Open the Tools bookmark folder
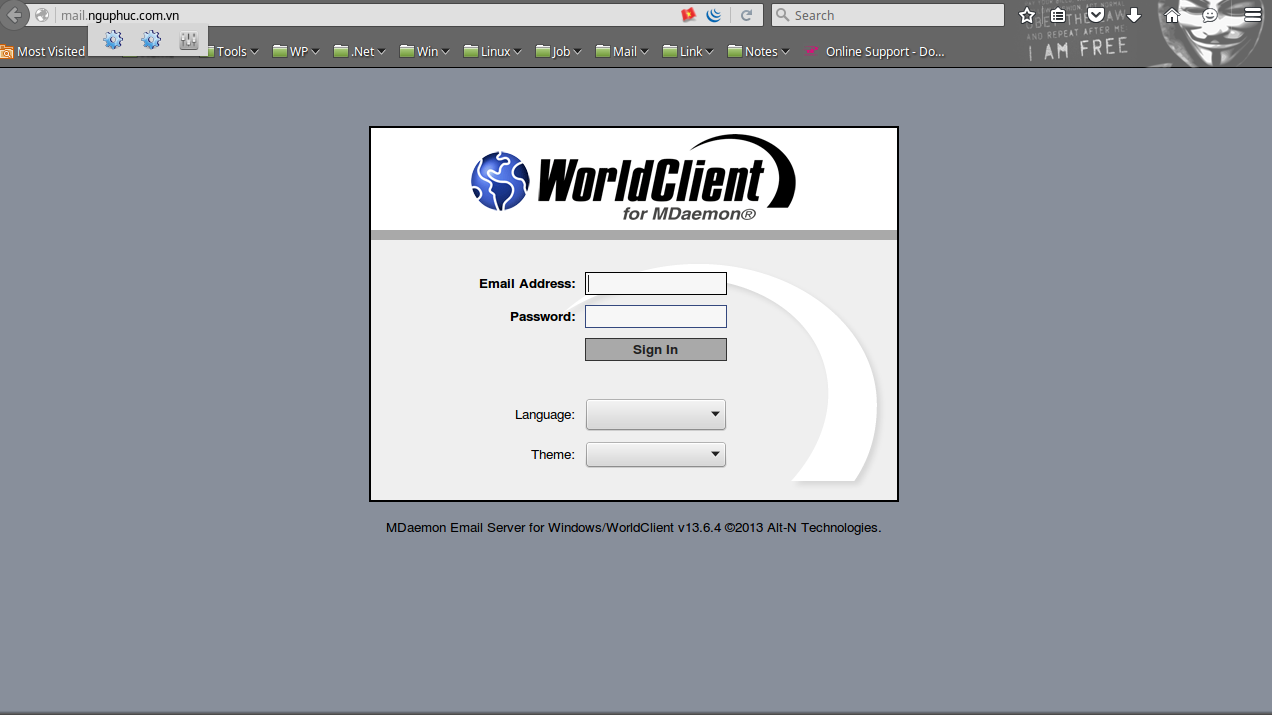The width and height of the screenshot is (1272, 715). [x=231, y=51]
